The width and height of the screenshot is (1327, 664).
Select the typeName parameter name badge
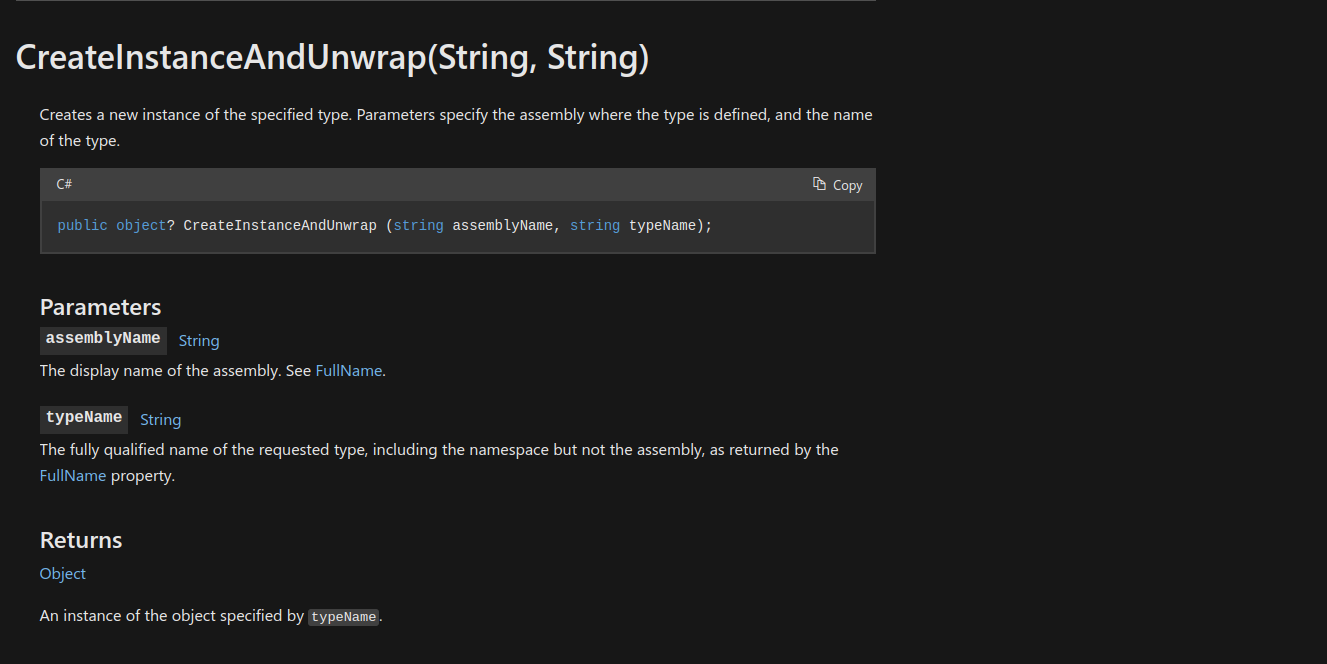(84, 418)
